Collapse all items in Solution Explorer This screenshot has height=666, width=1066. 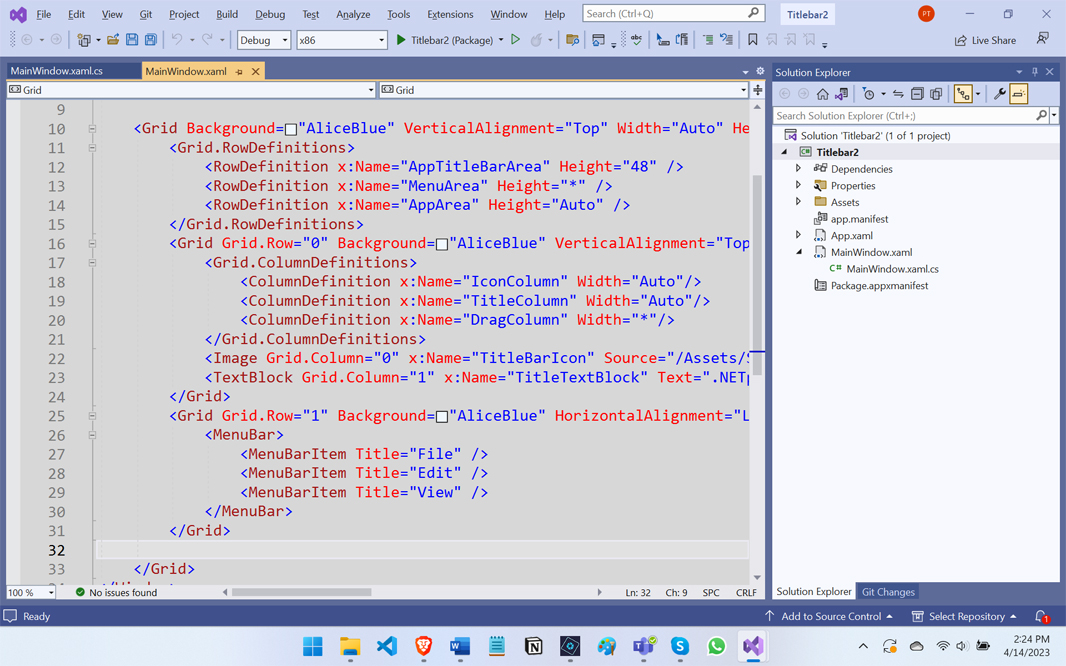coord(917,94)
